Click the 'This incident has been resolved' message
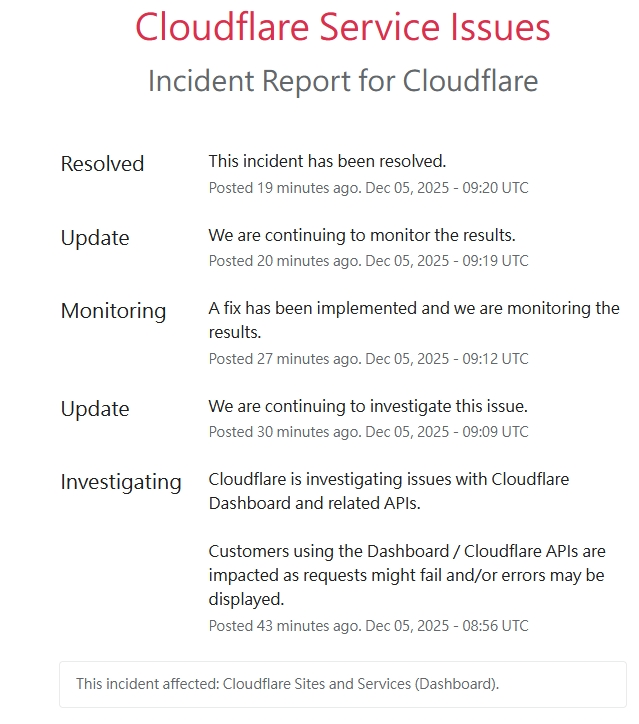Image resolution: width=639 pixels, height=724 pixels. pyautogui.click(x=327, y=160)
